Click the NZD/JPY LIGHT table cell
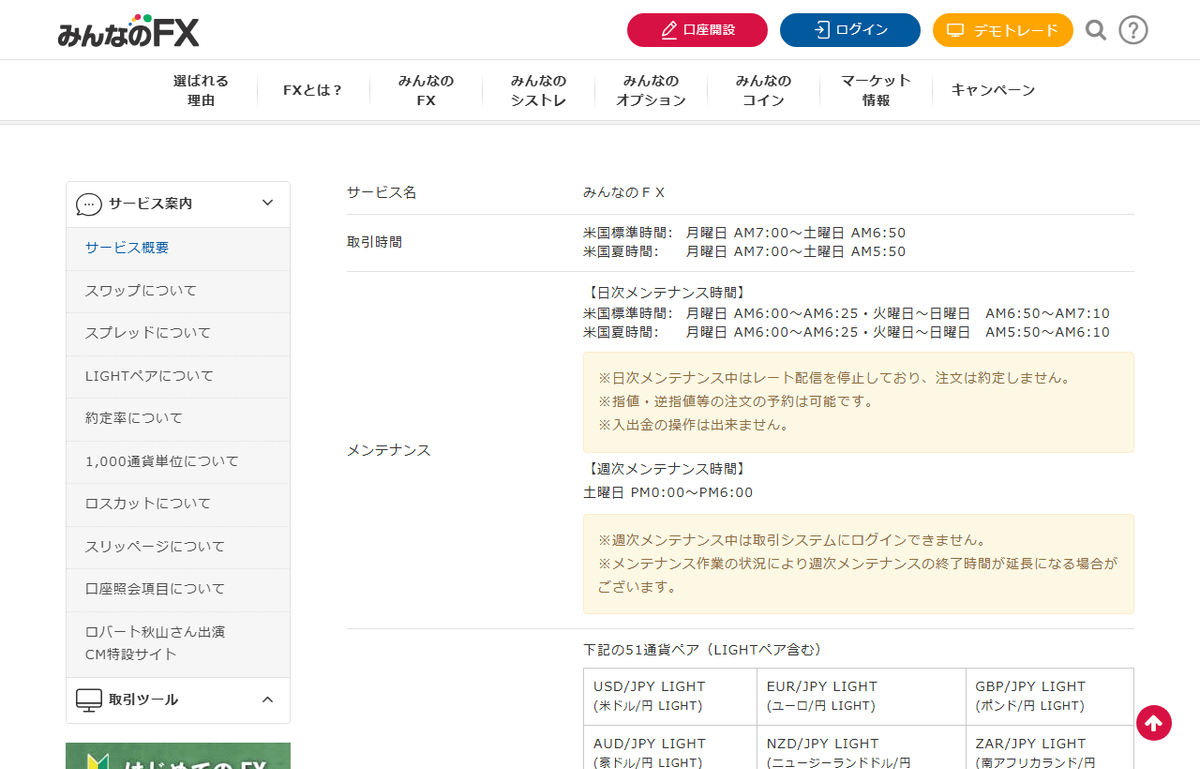 861,748
